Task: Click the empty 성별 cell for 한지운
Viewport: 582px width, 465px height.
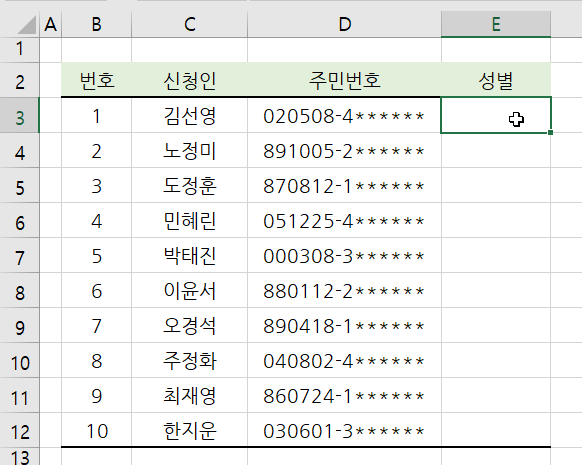Action: (496, 430)
